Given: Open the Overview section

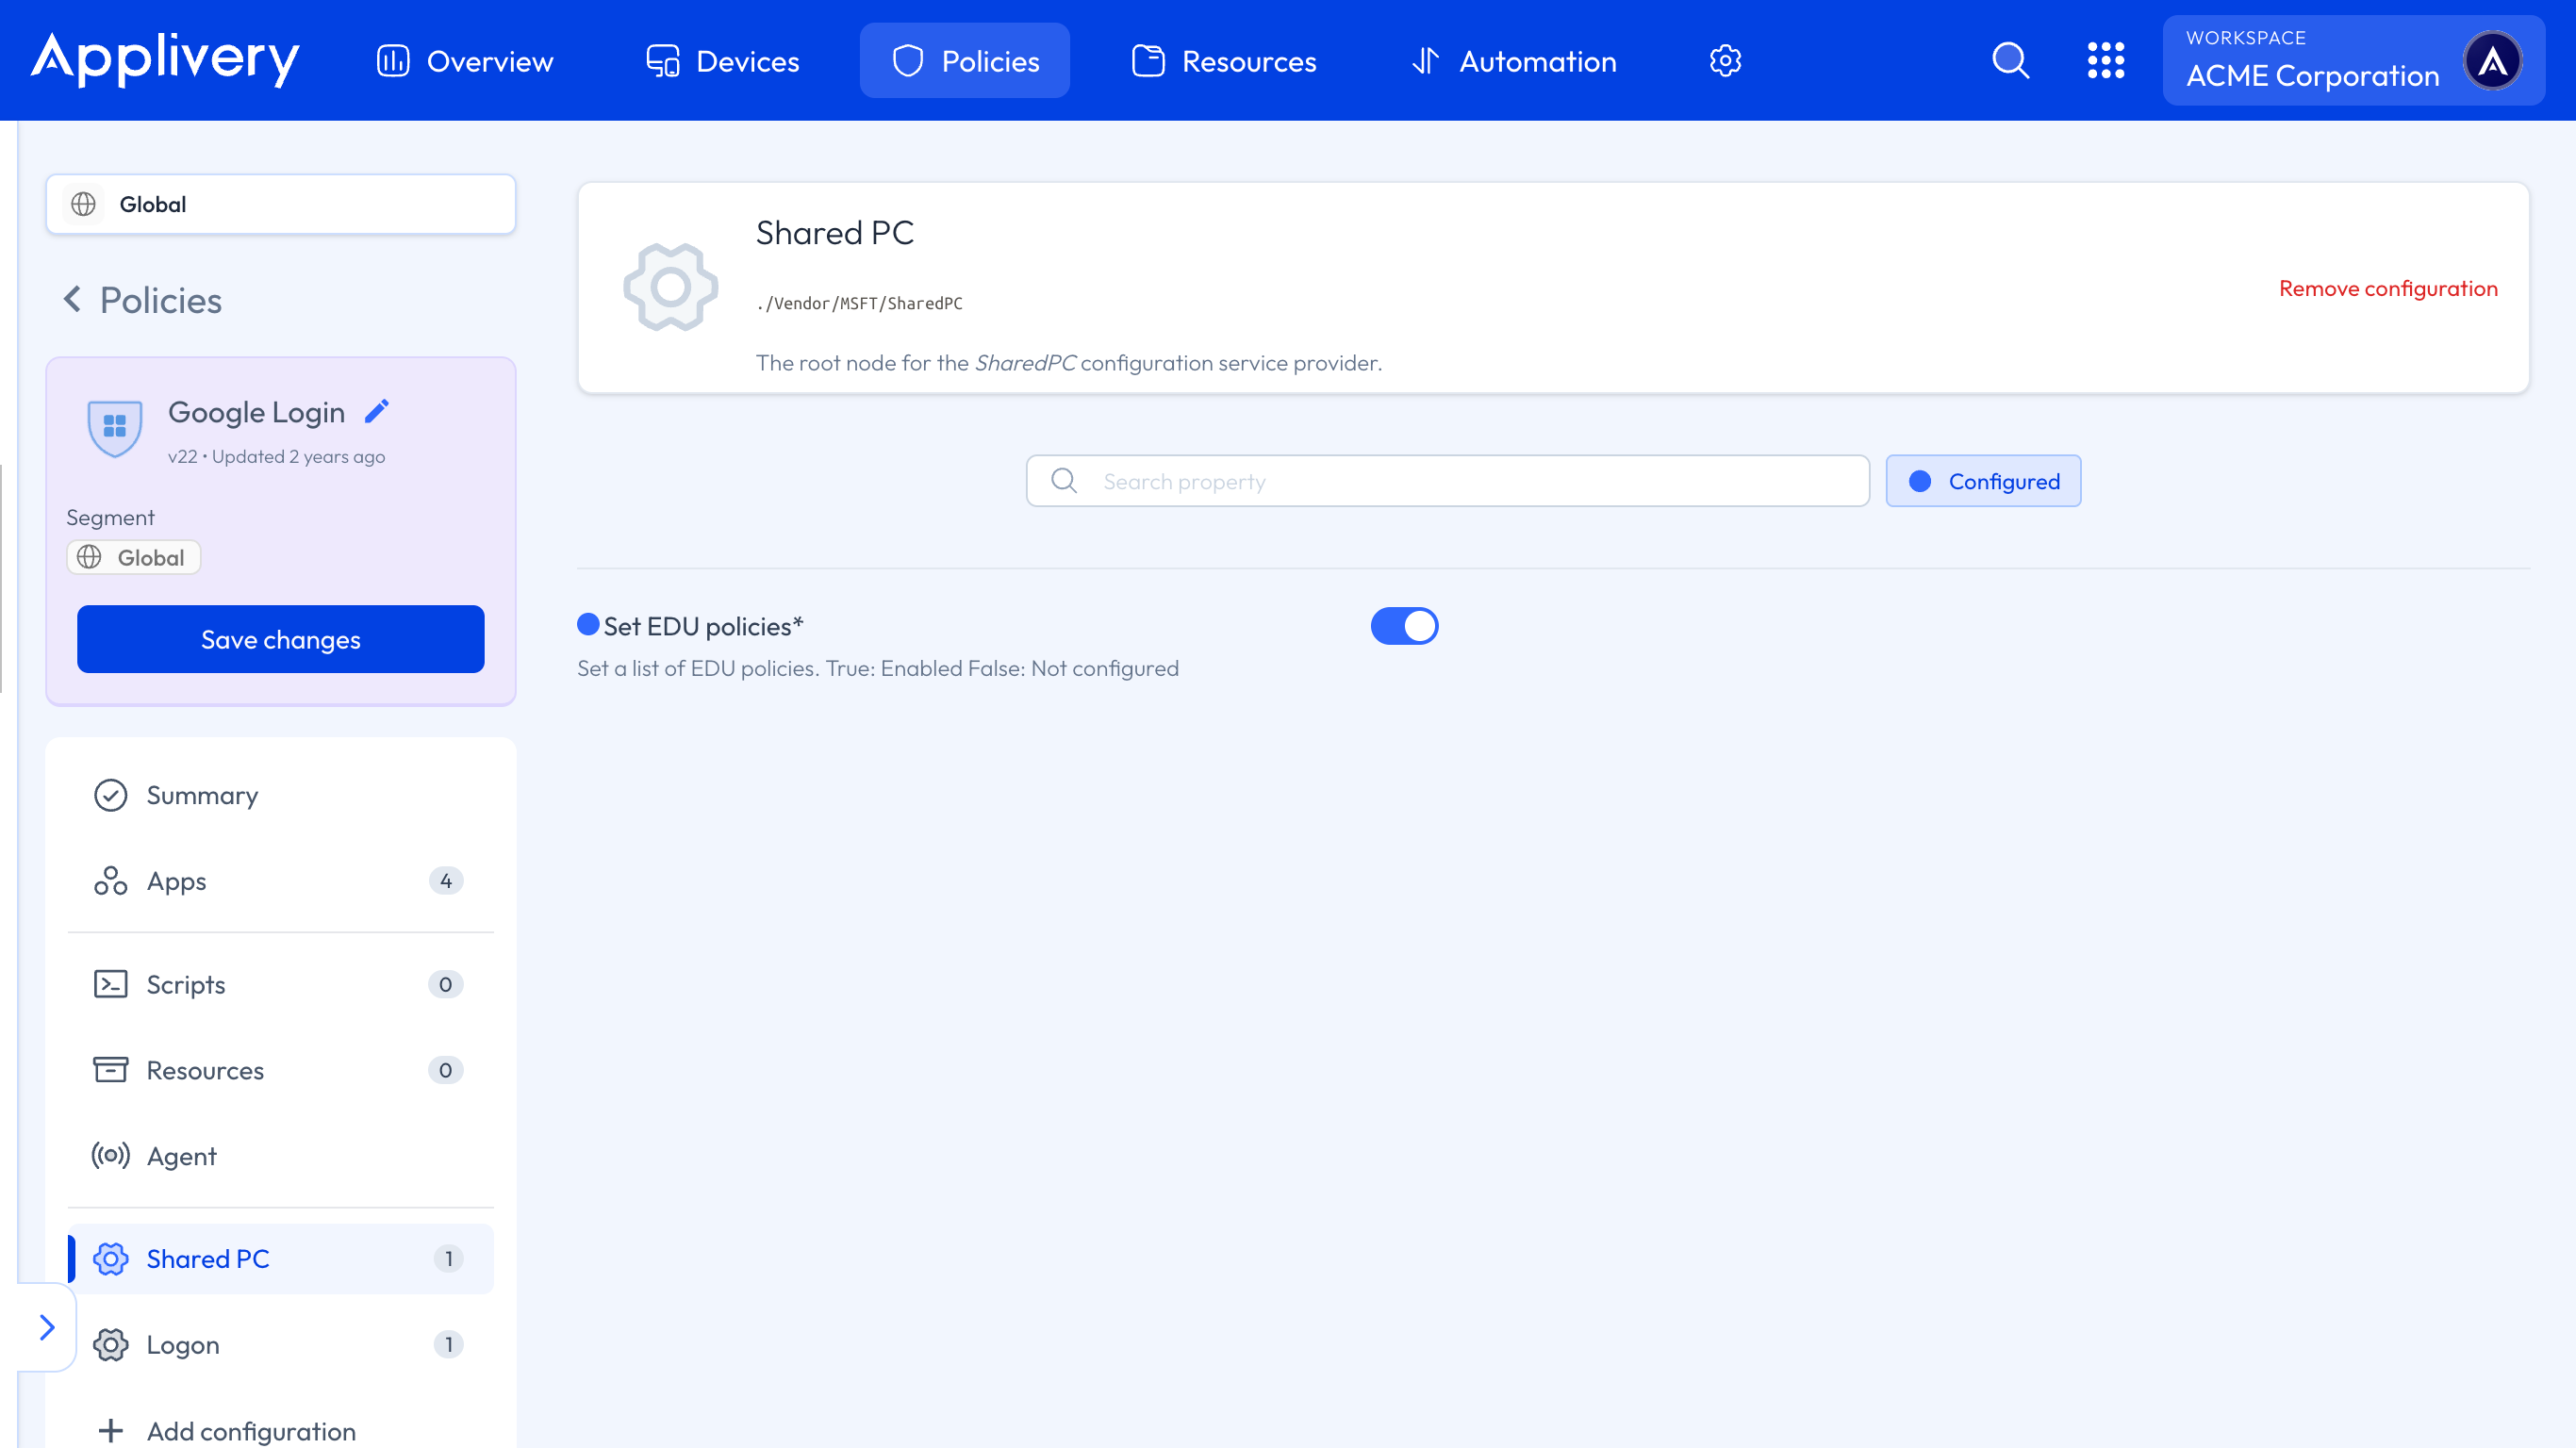Looking at the screenshot, I should click(465, 60).
